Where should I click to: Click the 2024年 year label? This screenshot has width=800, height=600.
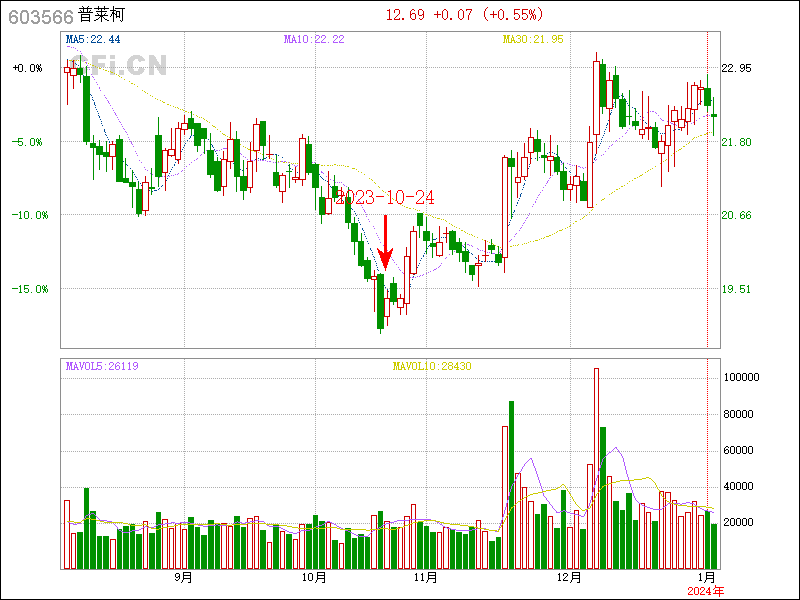pyautogui.click(x=707, y=591)
